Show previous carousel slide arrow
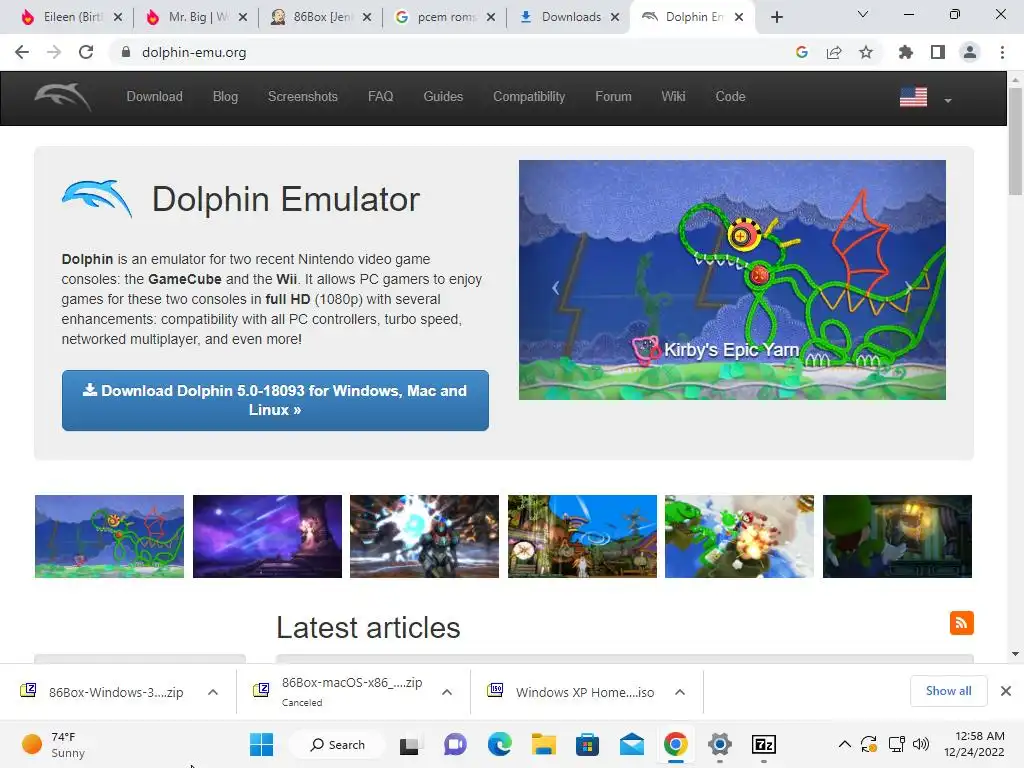The image size is (1024, 768). (556, 287)
